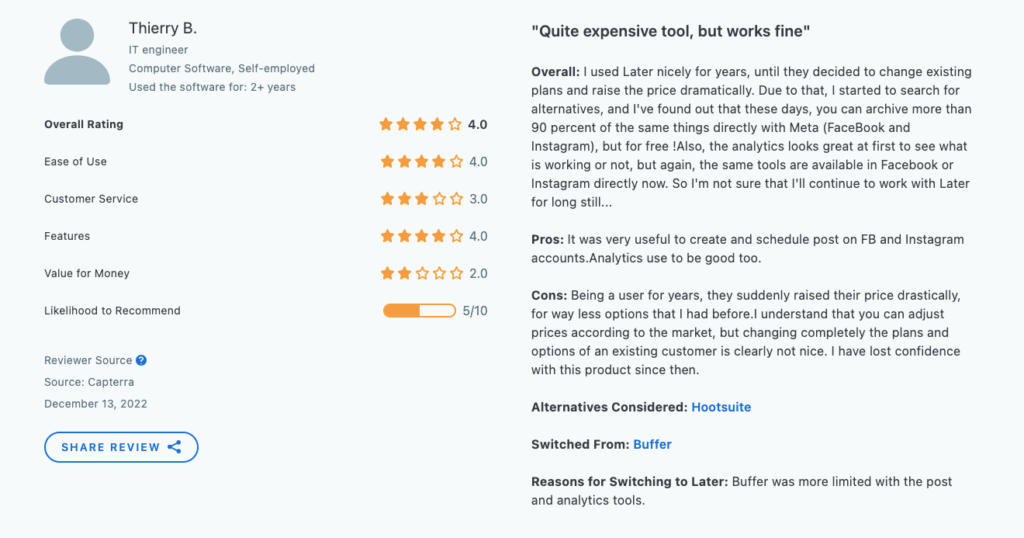The height and width of the screenshot is (538, 1024).
Task: Click the Customer Service star rating
Action: [421, 198]
